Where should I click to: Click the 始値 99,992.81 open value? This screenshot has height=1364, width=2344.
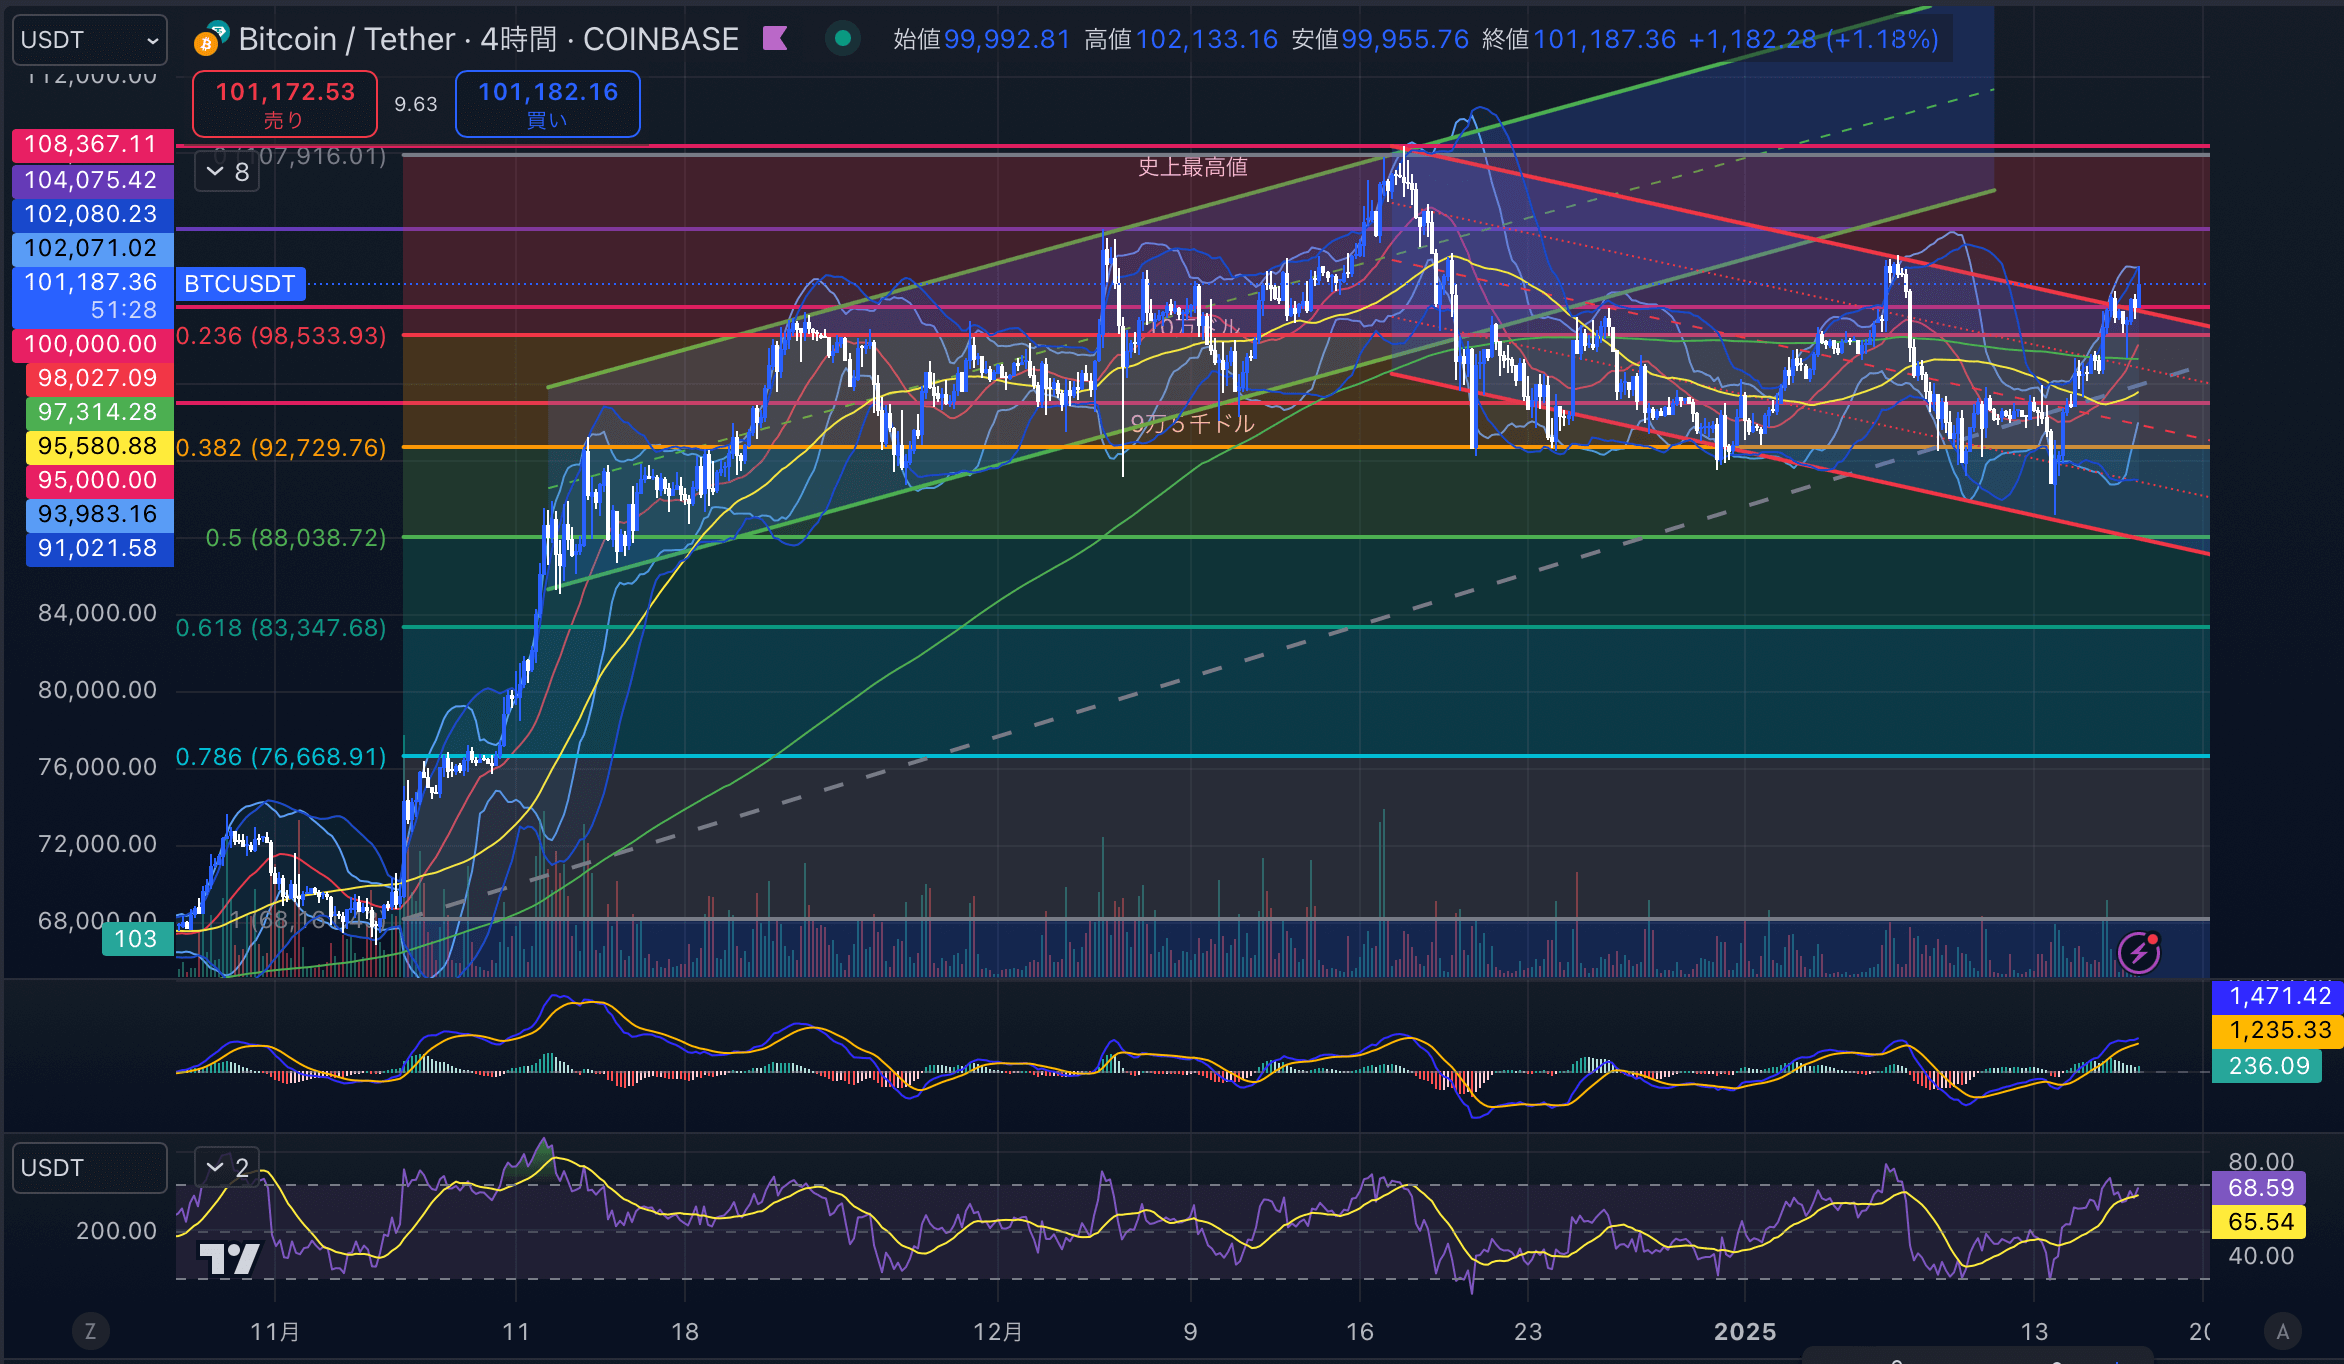[x=981, y=39]
